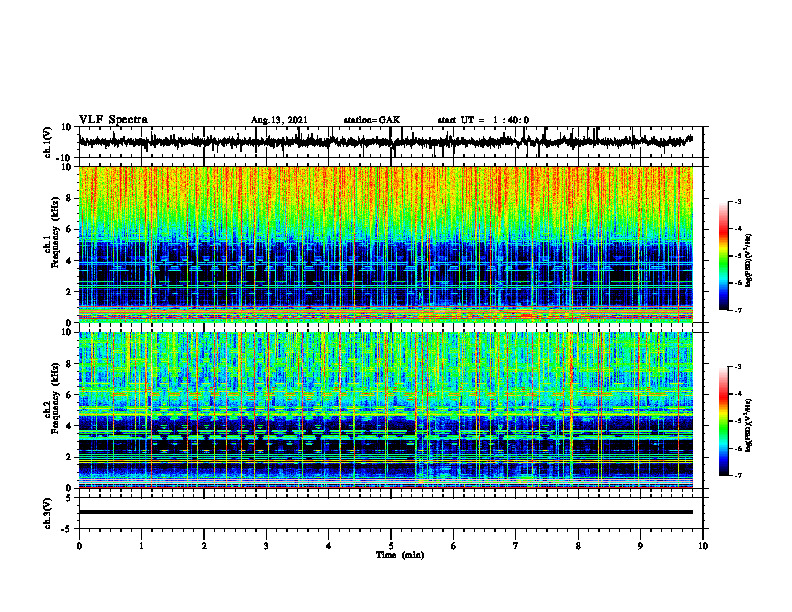Click the Time axis tick label "9"

640,546
